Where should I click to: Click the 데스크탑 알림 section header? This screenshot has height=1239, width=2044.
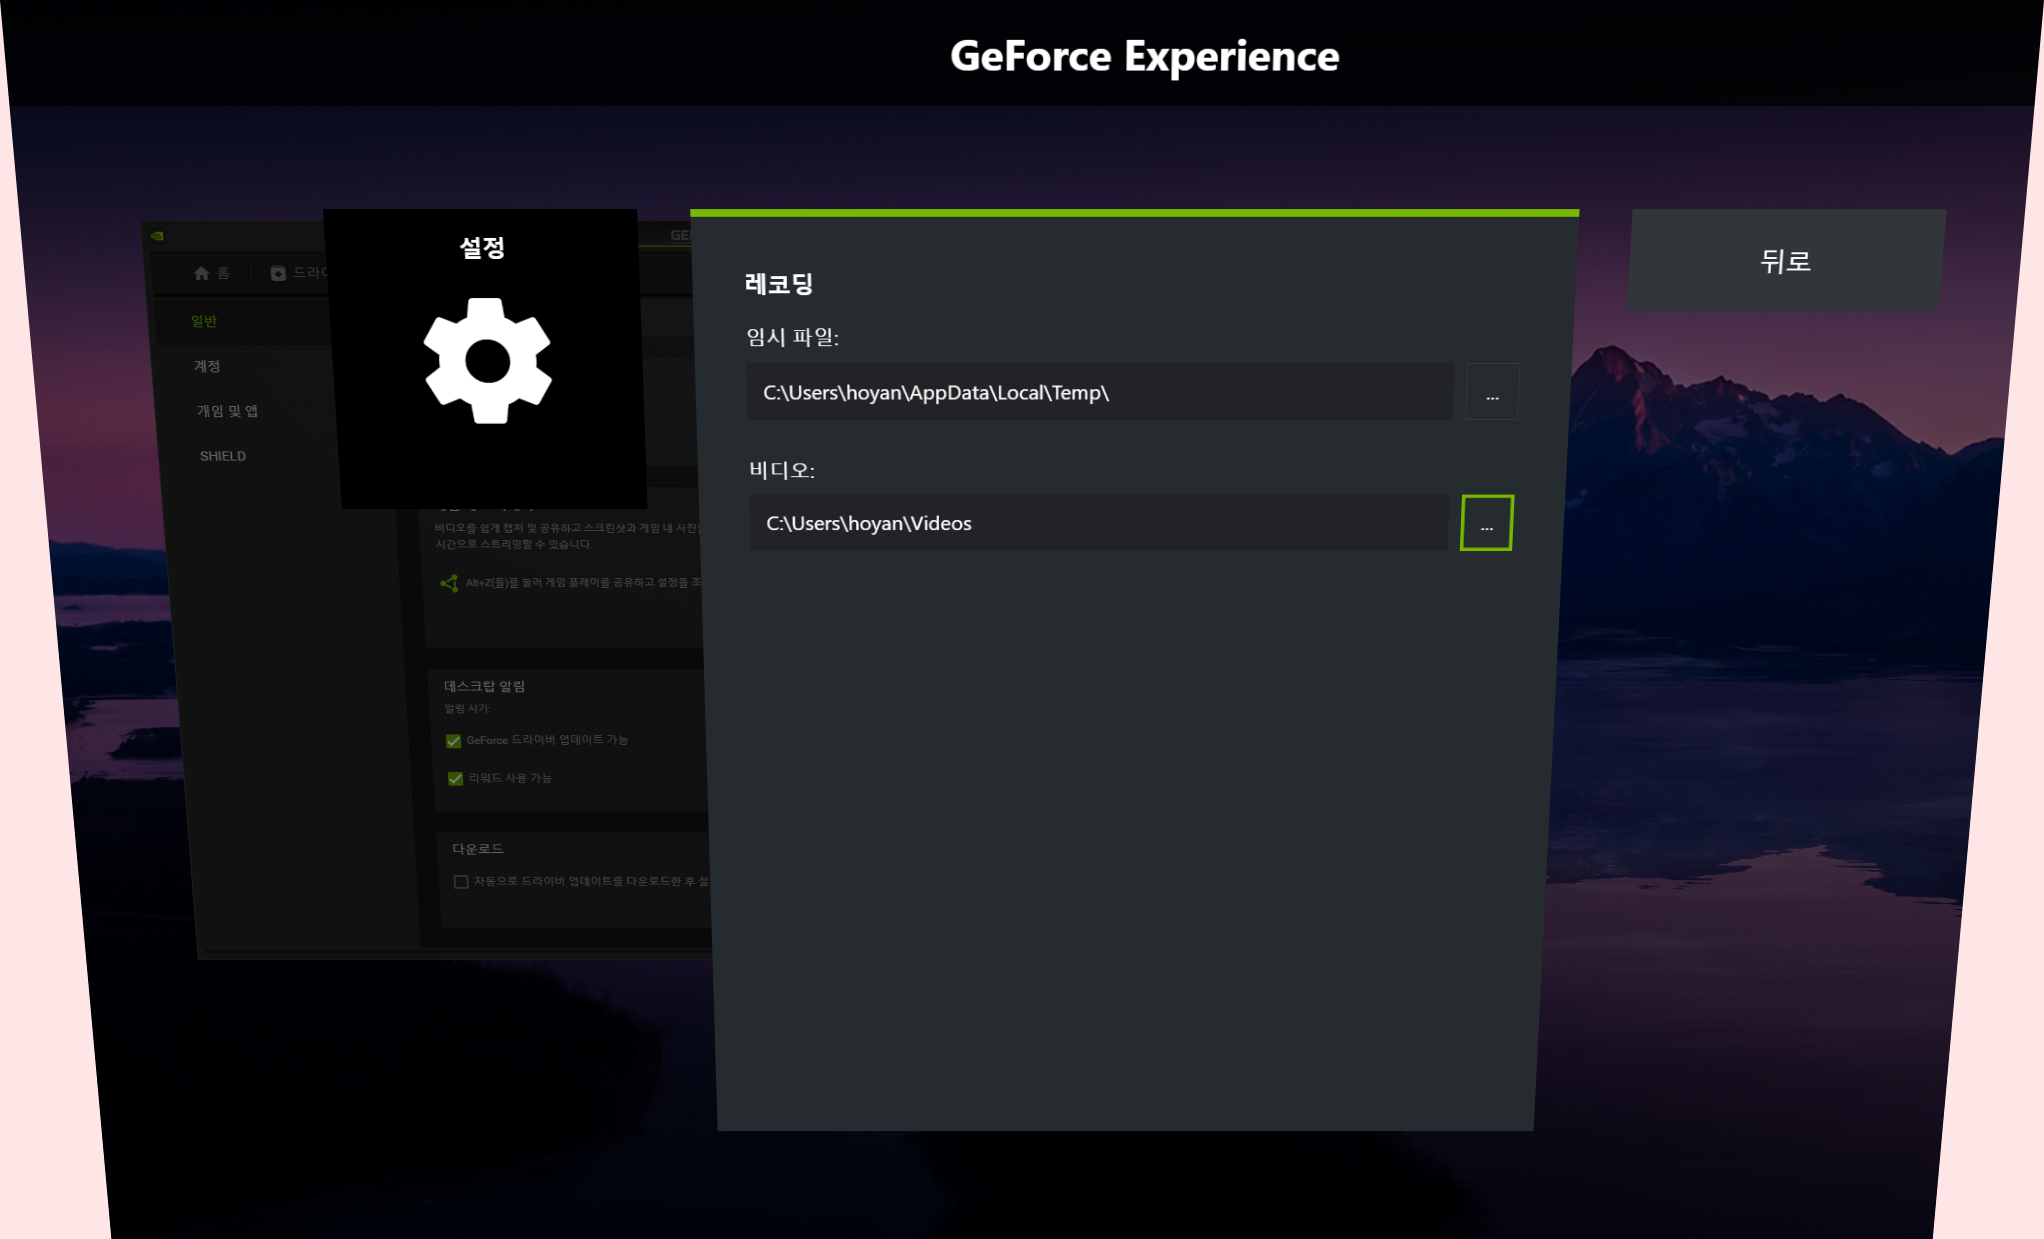click(x=484, y=686)
